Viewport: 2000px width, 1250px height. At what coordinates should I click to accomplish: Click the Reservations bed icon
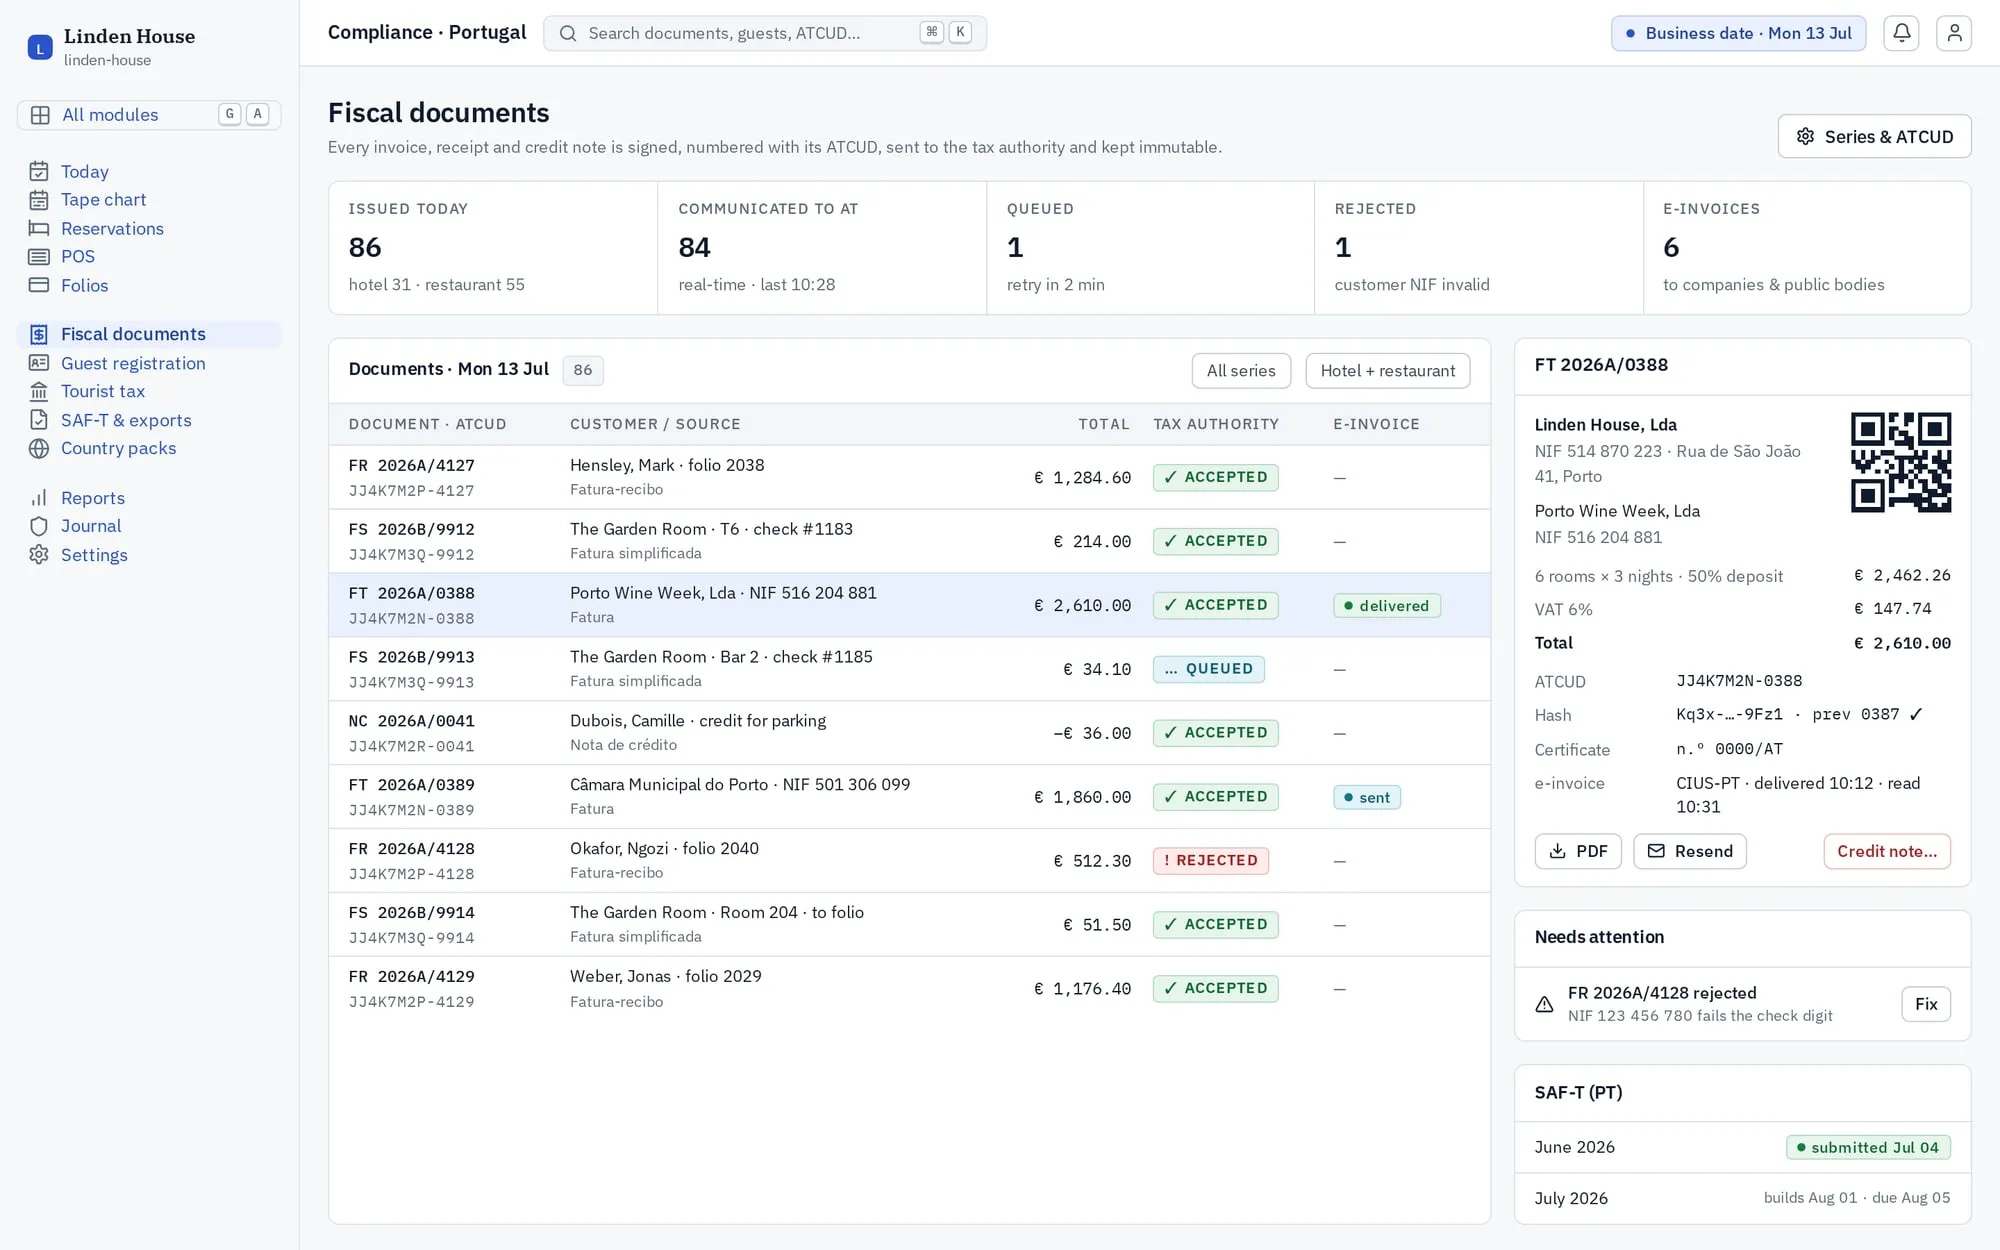[x=39, y=228]
